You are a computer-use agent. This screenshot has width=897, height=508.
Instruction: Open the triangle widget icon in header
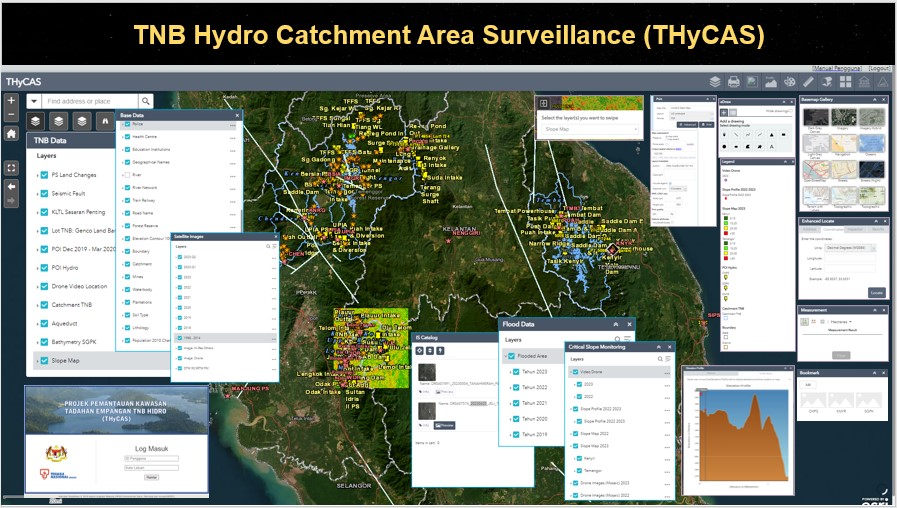pos(883,82)
